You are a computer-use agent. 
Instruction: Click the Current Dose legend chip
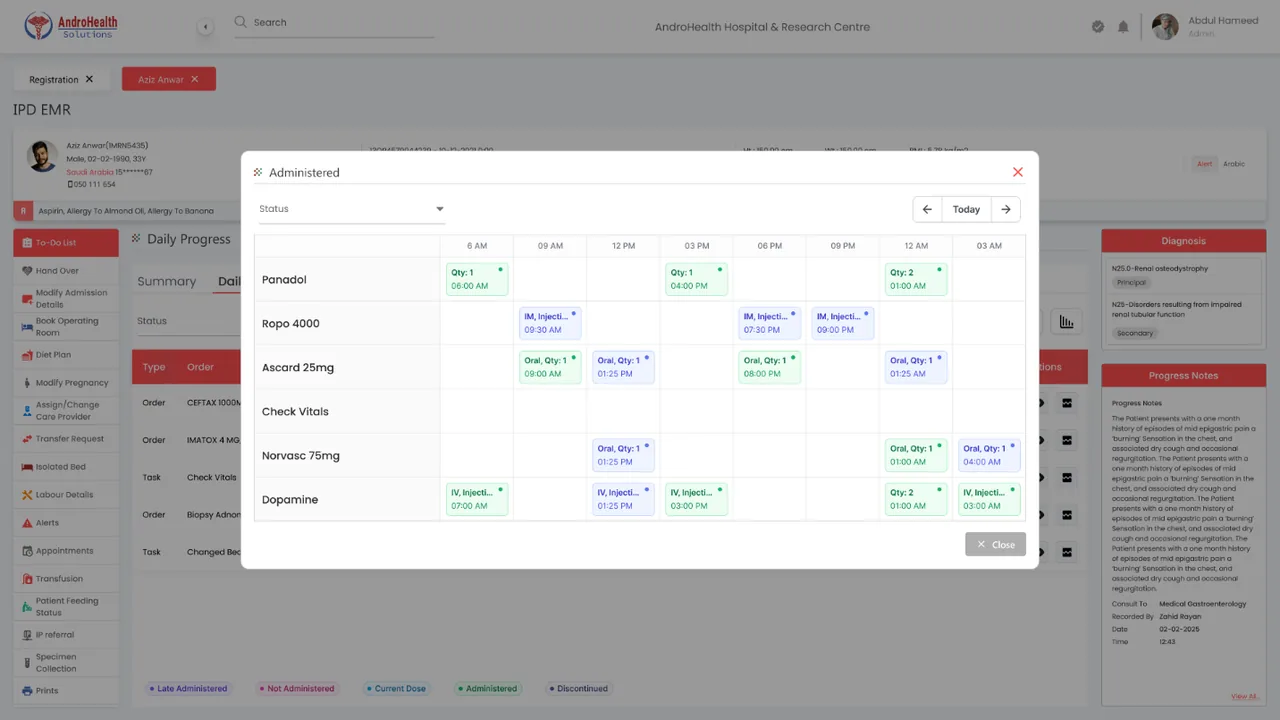[396, 688]
